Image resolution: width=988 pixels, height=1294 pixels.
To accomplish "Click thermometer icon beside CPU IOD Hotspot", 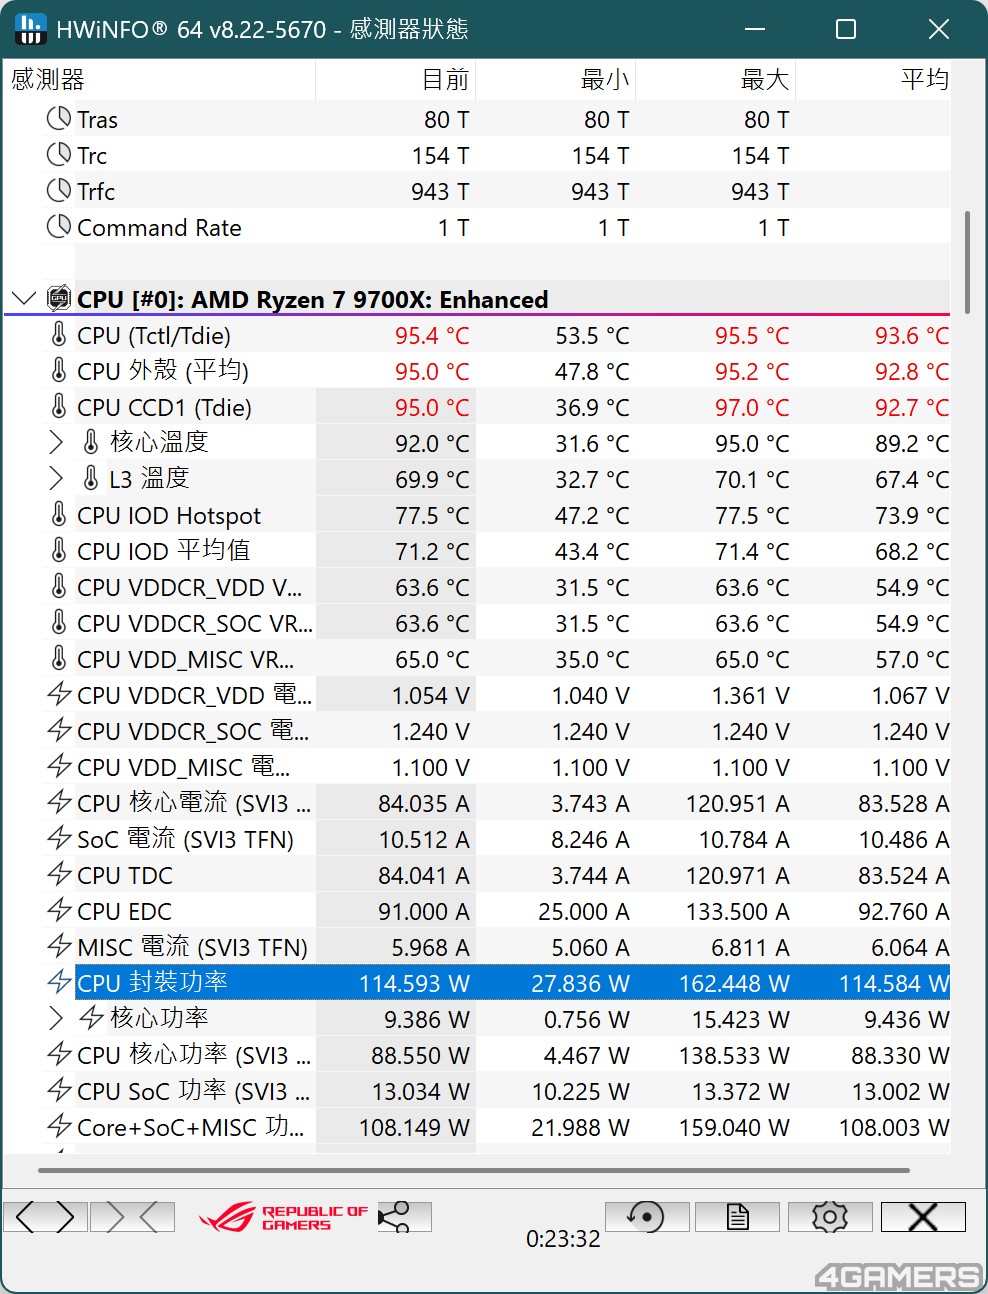I will [59, 514].
